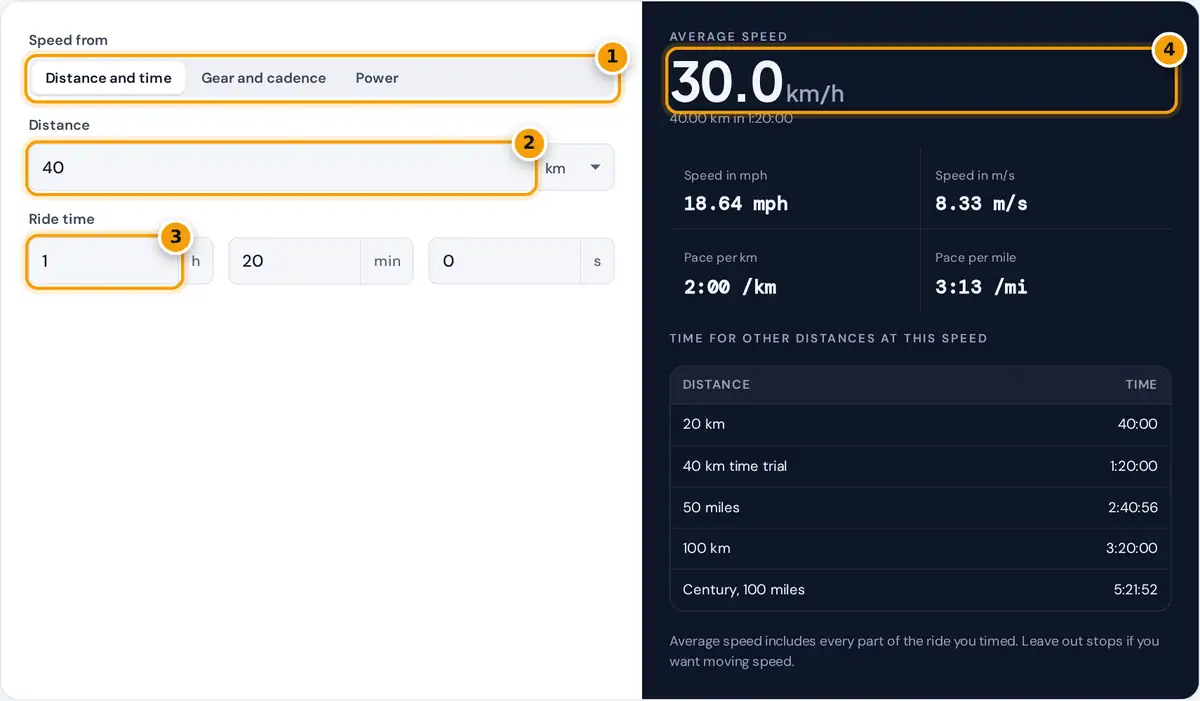Click the 100 km table row

click(x=920, y=548)
